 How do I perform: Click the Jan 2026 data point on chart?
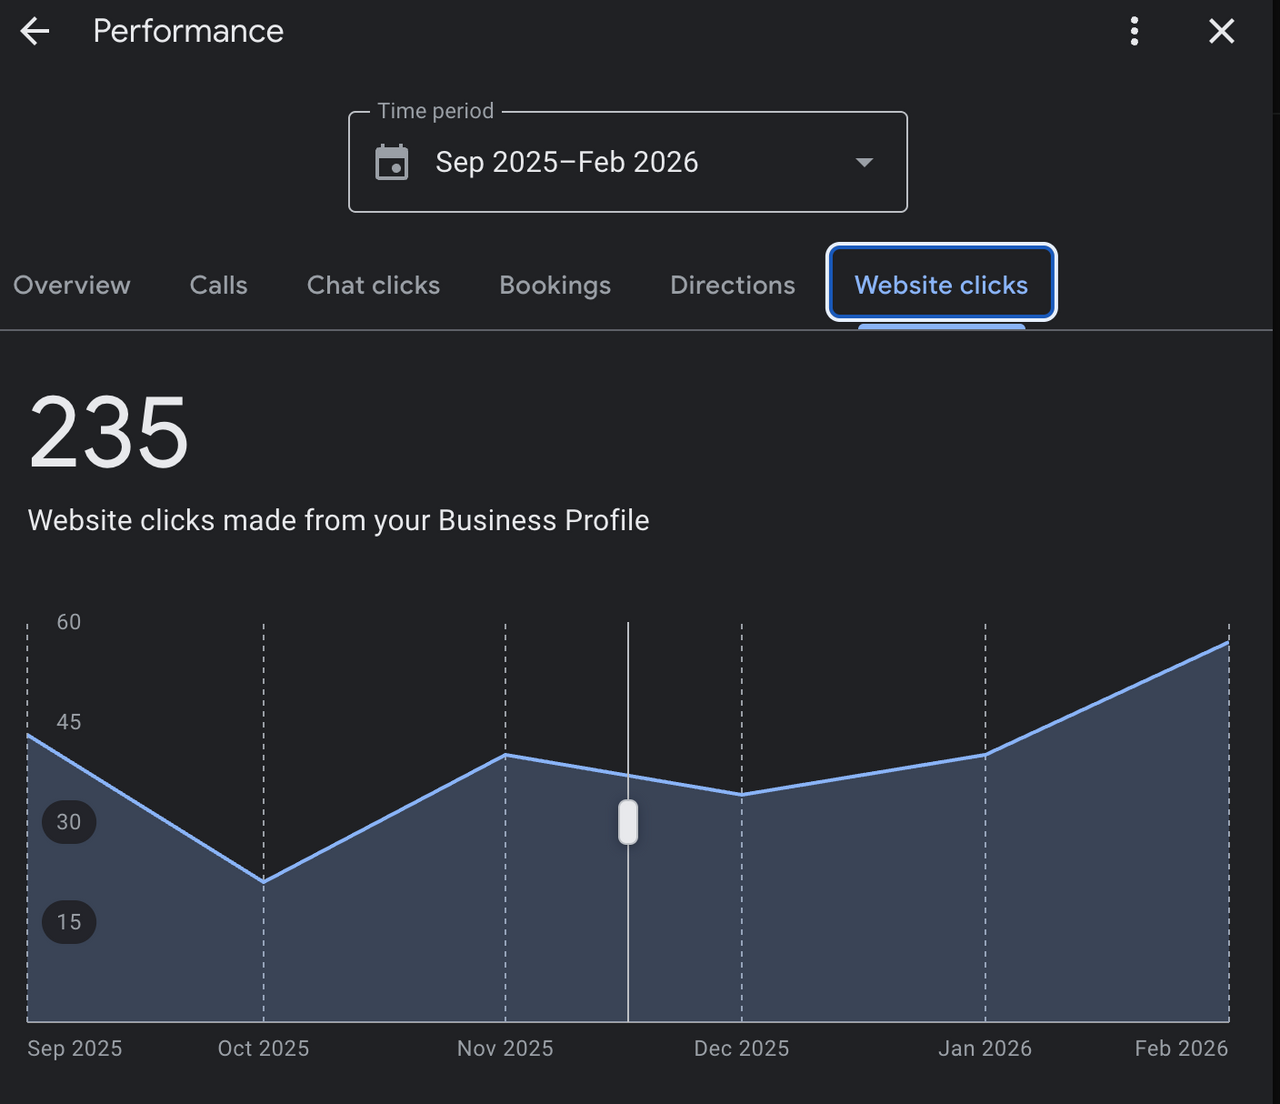pyautogui.click(x=985, y=755)
